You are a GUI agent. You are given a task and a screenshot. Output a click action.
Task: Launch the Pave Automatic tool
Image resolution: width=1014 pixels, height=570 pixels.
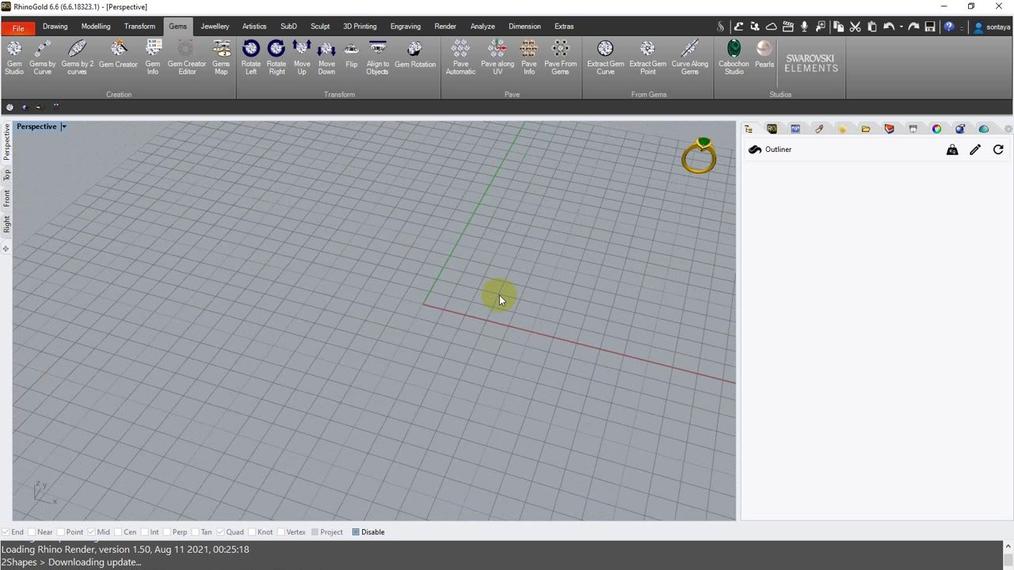[x=460, y=57]
